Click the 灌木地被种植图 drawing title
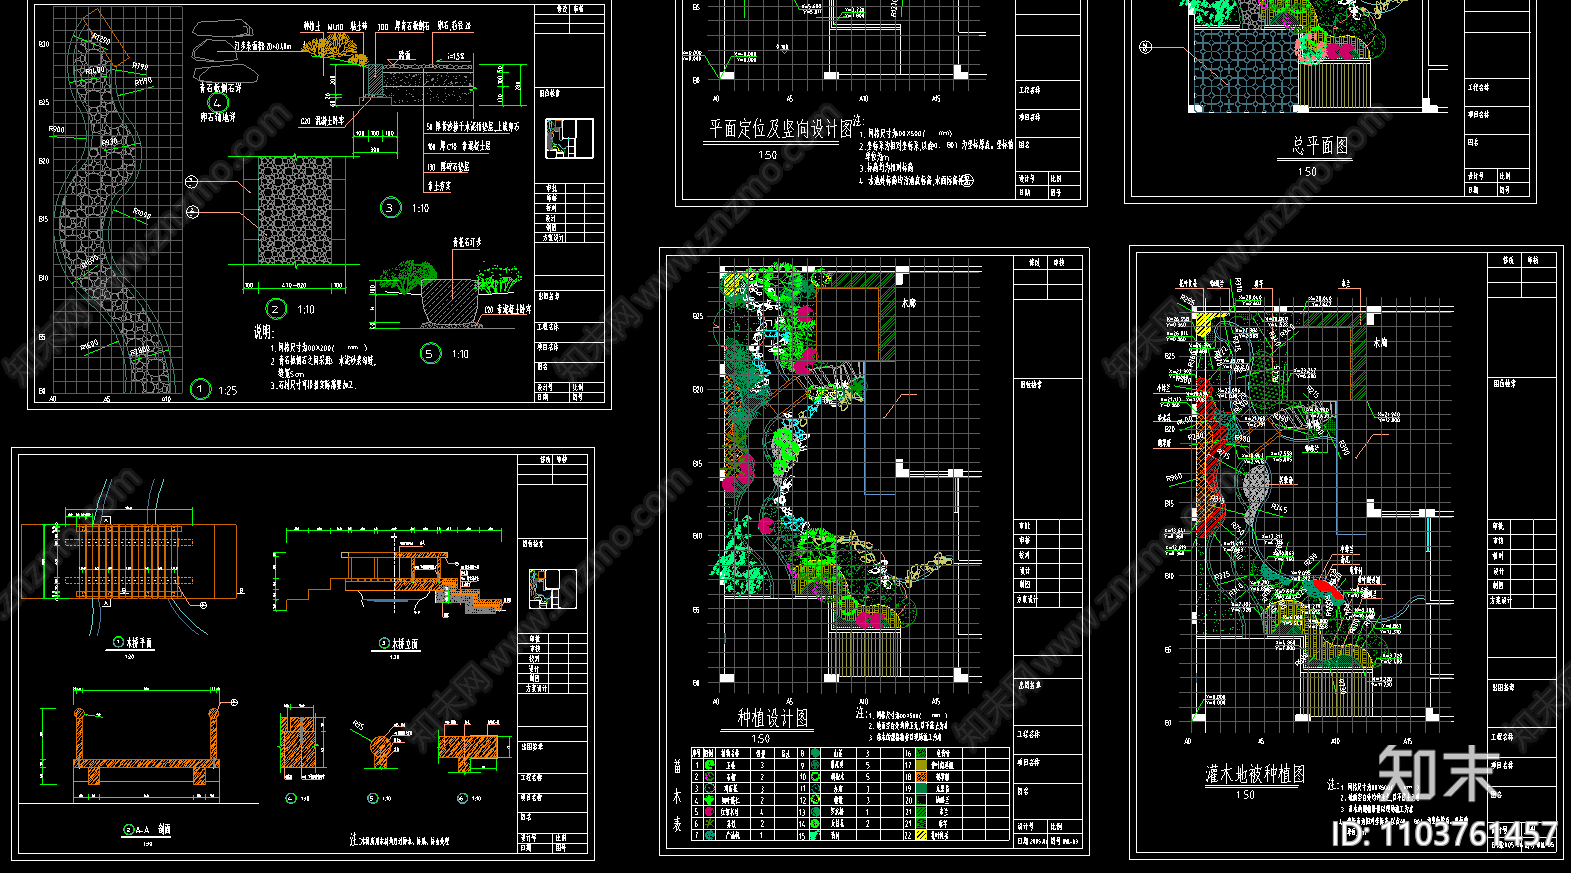The width and height of the screenshot is (1571, 873). pyautogui.click(x=1255, y=774)
